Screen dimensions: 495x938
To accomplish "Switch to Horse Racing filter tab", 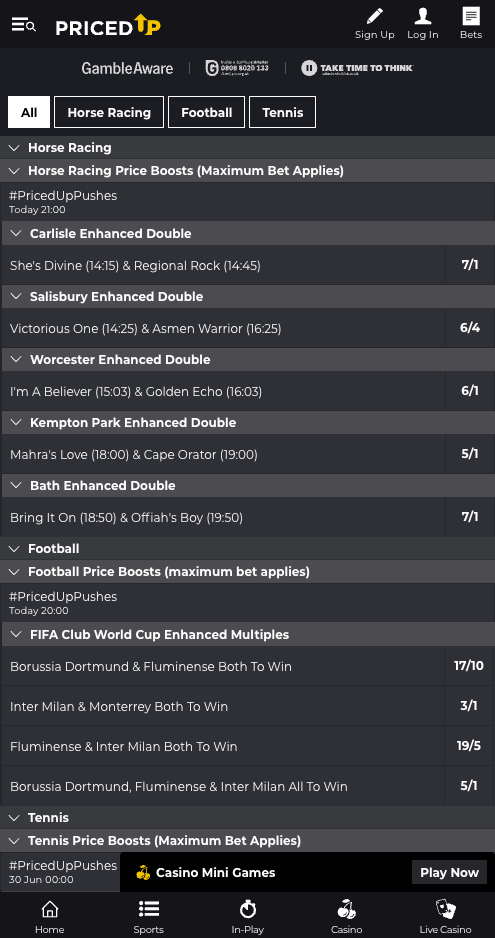I will pos(109,112).
